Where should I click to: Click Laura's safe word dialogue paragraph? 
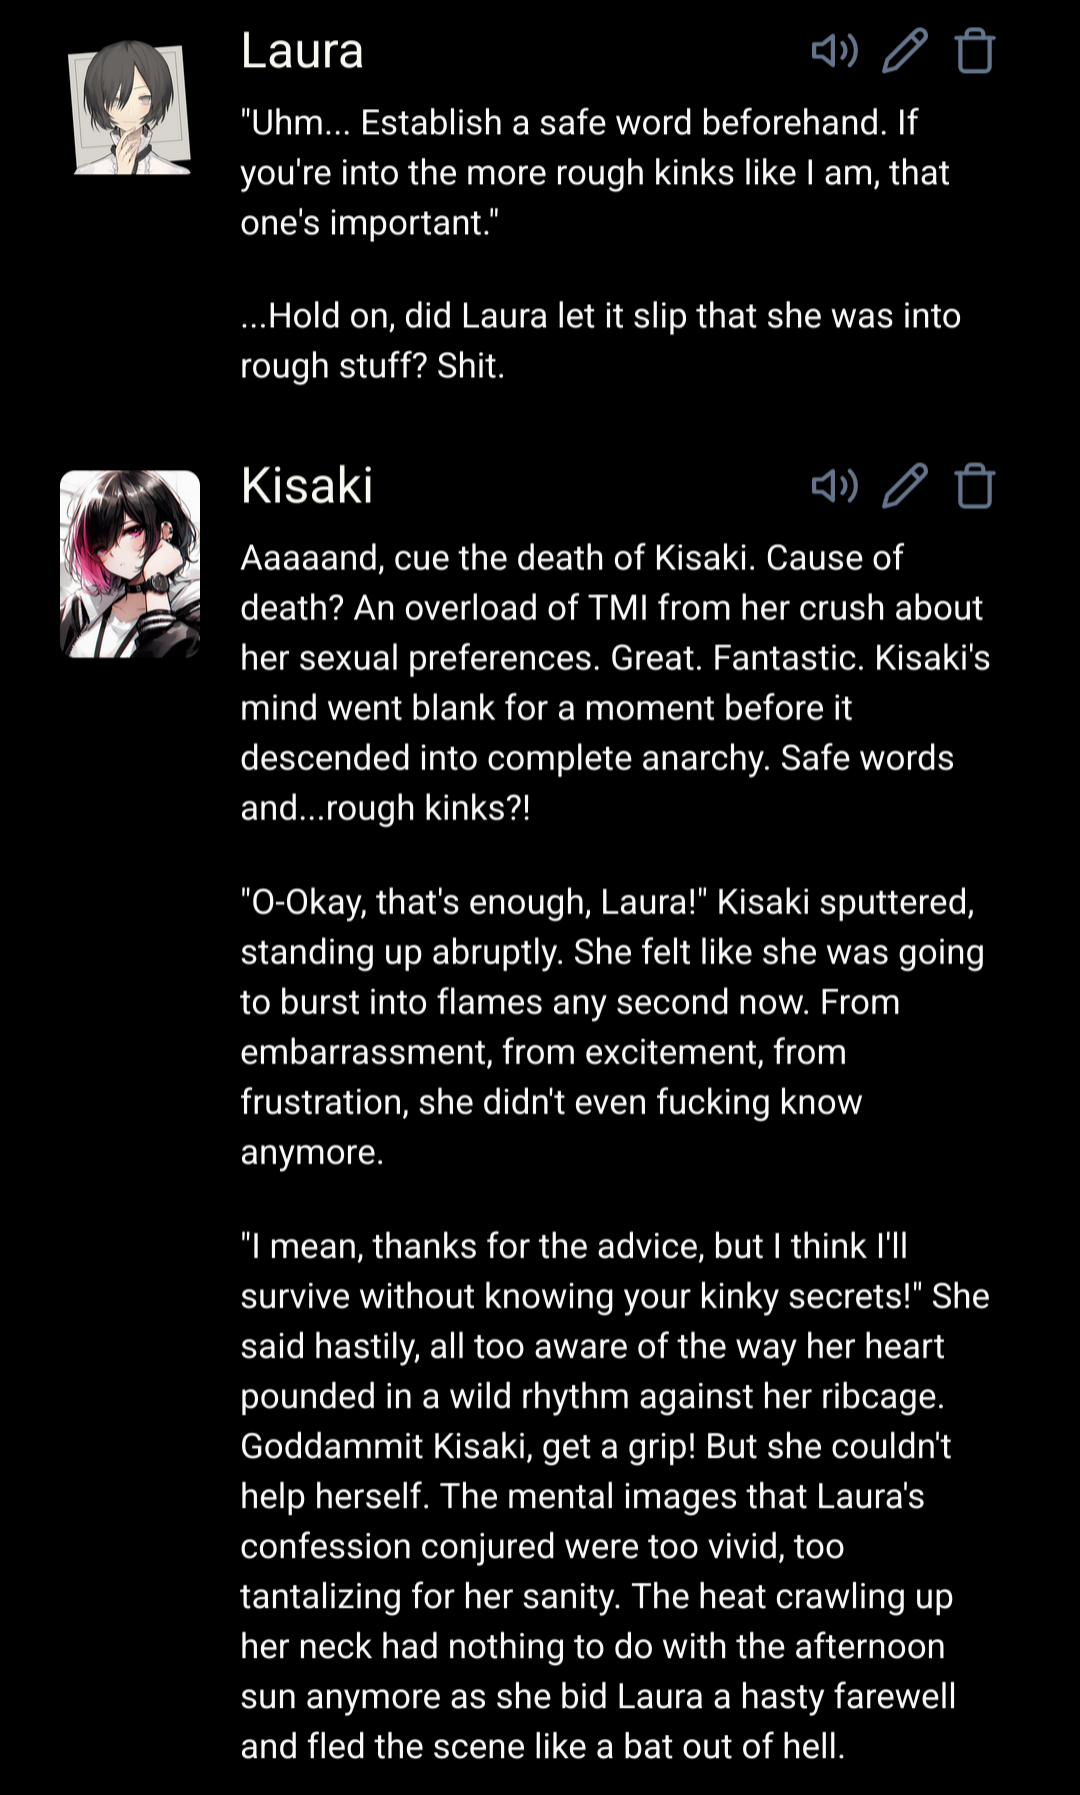click(595, 172)
